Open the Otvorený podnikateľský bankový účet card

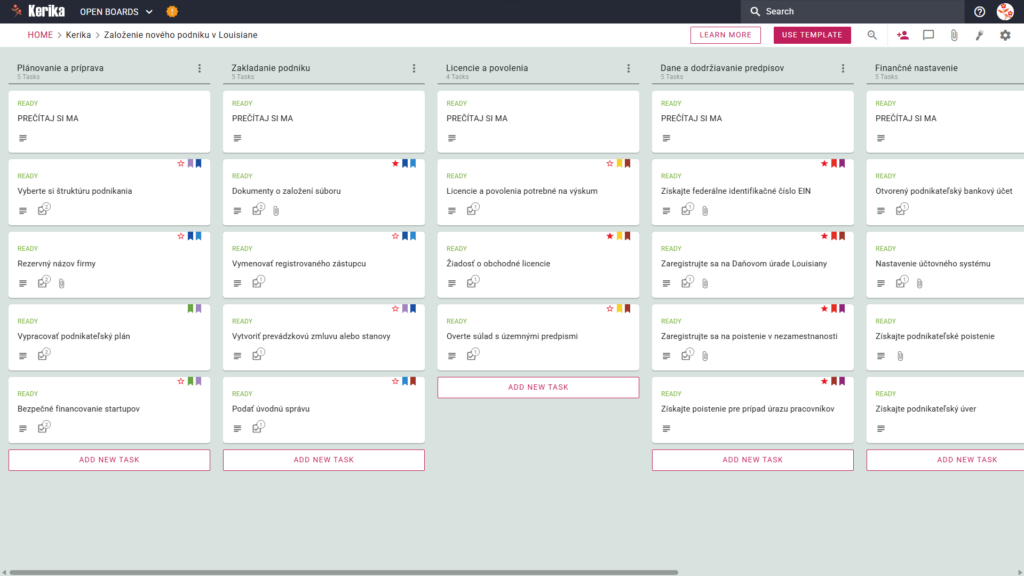[x=945, y=192]
